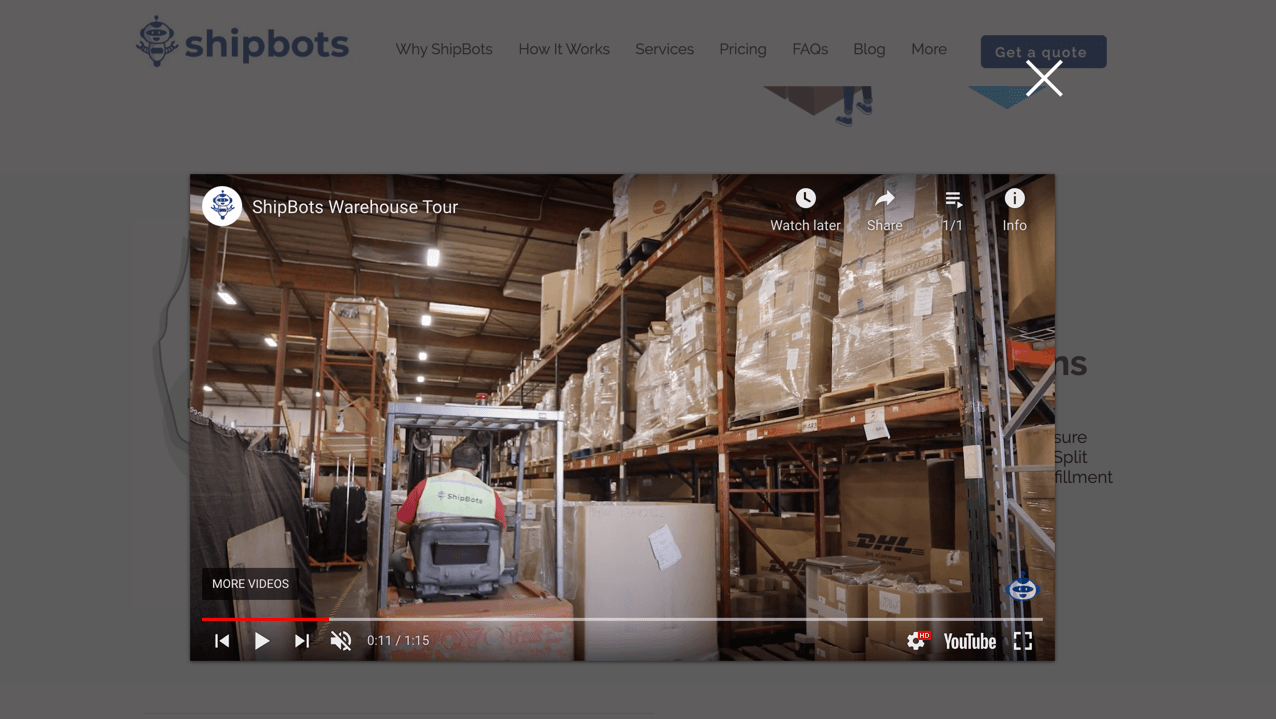Open the video settings gear with HD badge
This screenshot has height=719, width=1276.
pyautogui.click(x=918, y=641)
